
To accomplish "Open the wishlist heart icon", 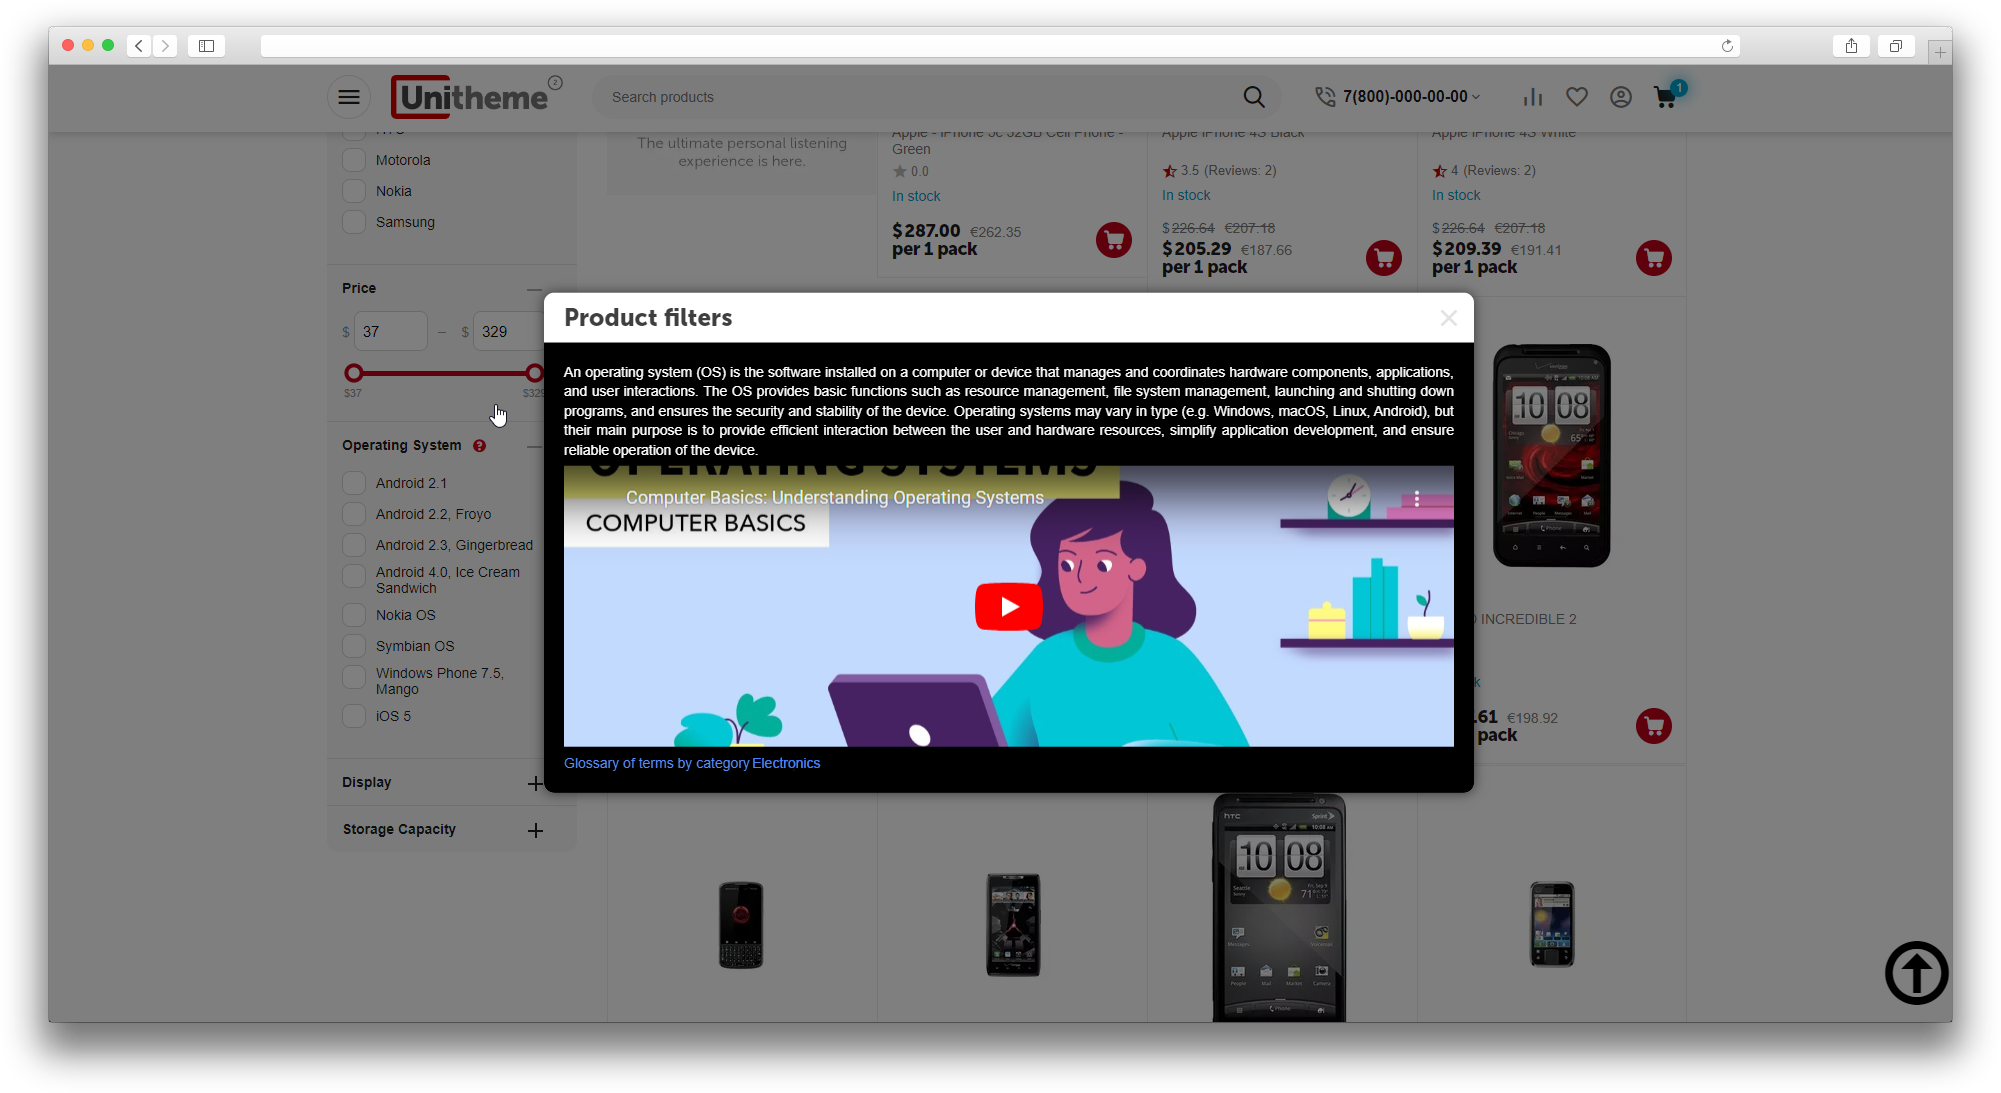I will pyautogui.click(x=1577, y=97).
